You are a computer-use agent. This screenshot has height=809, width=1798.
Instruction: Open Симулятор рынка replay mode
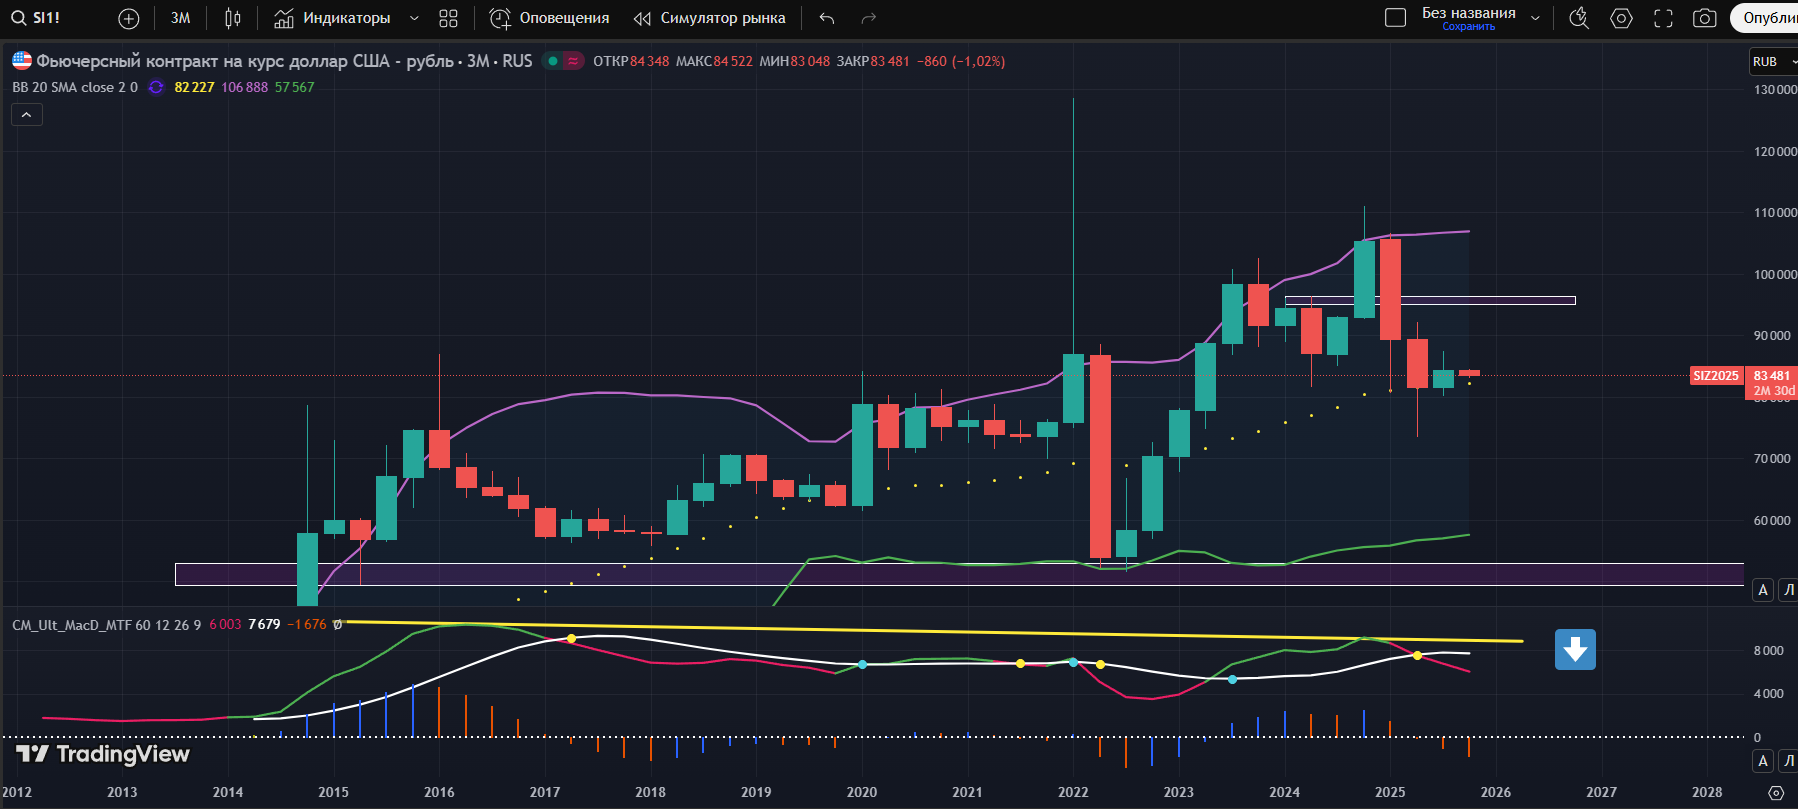710,18
